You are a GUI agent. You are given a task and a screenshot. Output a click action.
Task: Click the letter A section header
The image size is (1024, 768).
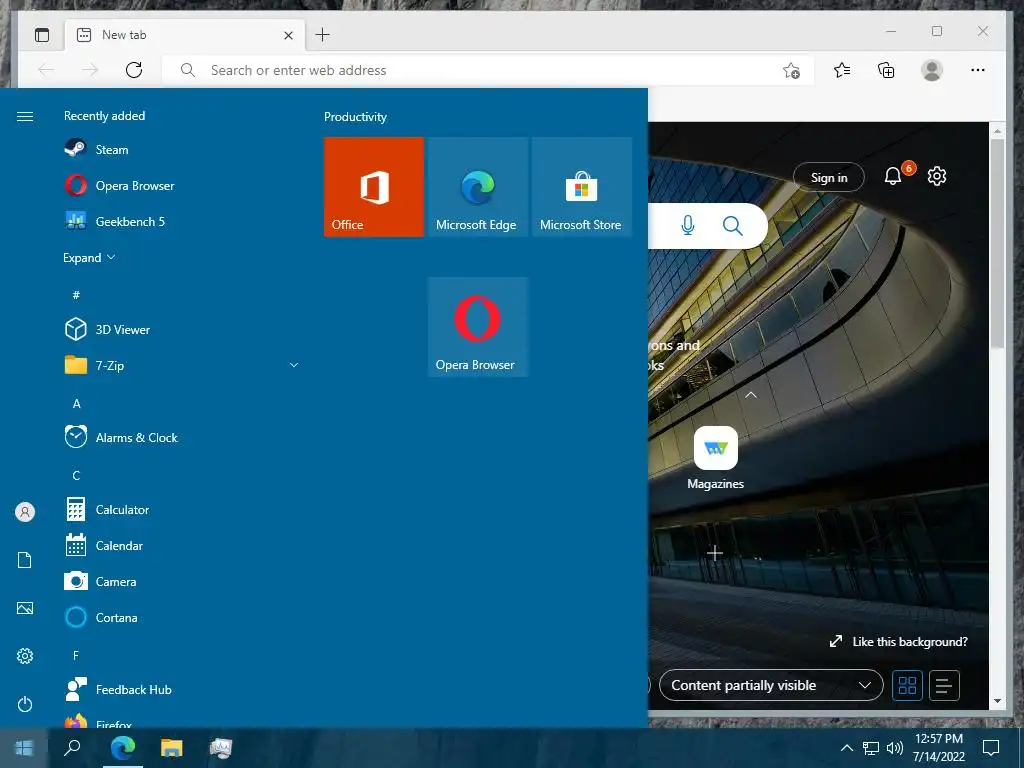click(x=76, y=404)
